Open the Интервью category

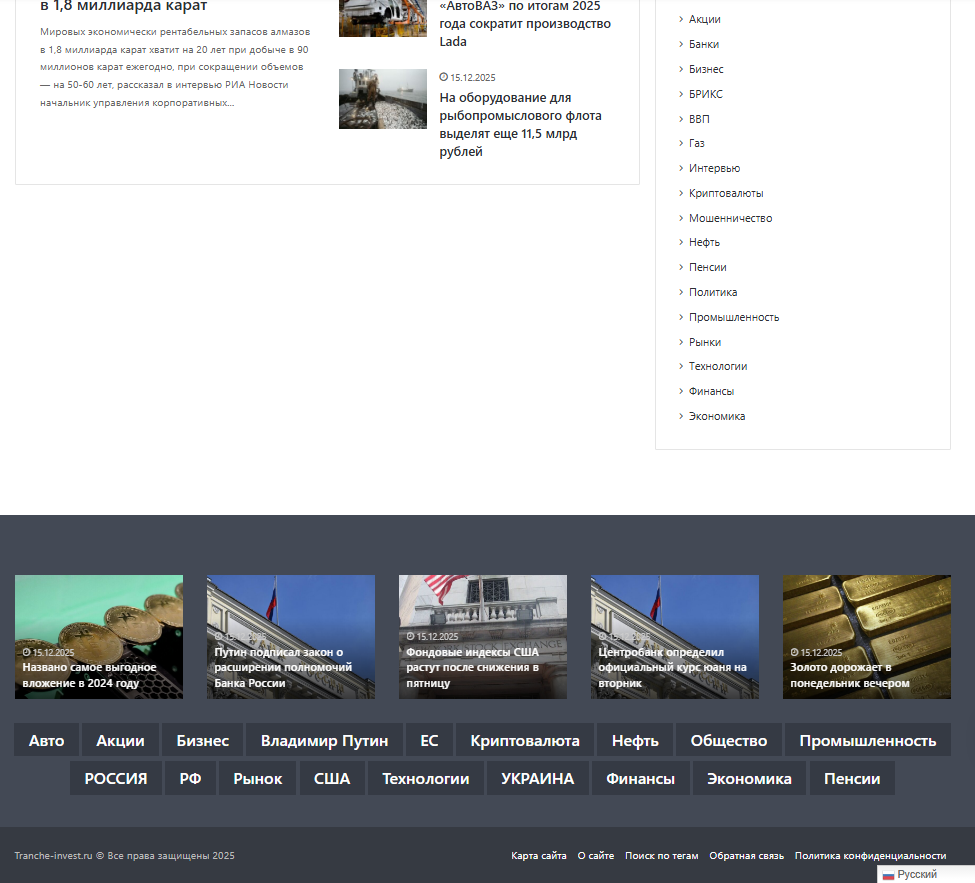click(x=714, y=168)
